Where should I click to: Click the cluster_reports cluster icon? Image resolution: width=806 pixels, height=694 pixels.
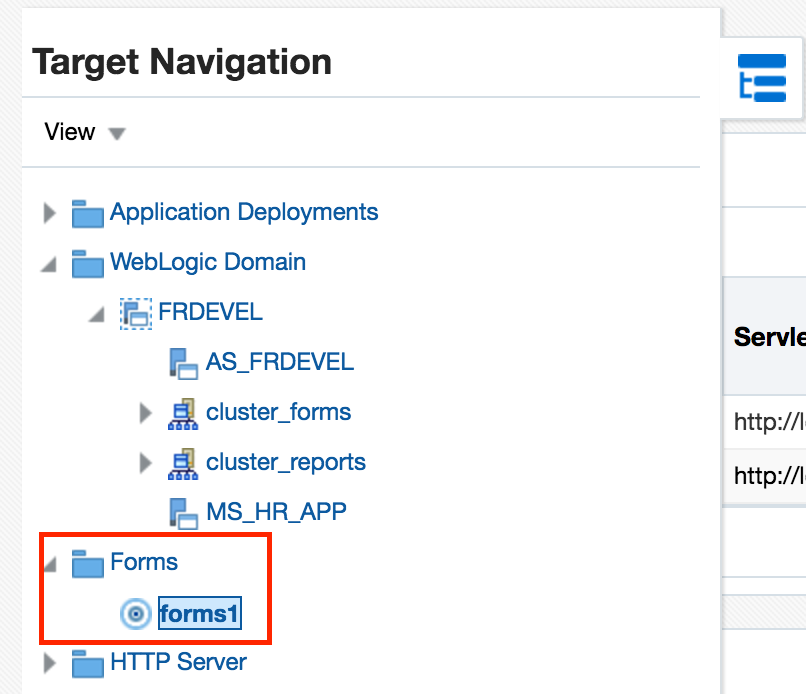tap(184, 462)
